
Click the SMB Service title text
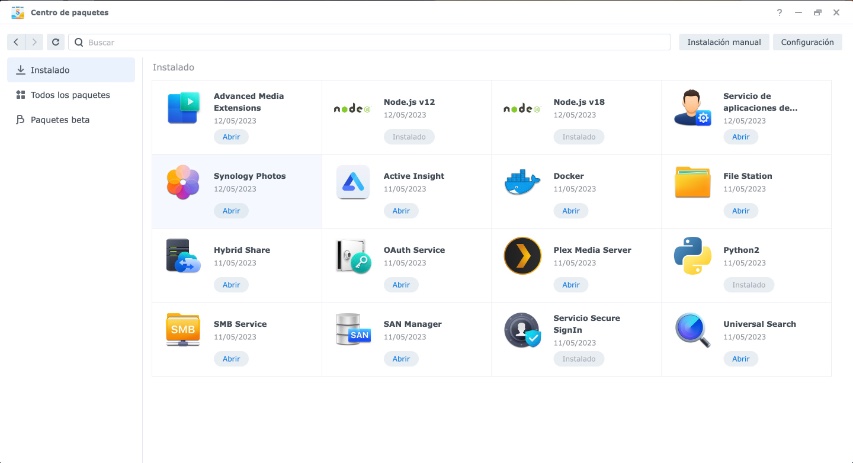(x=240, y=324)
